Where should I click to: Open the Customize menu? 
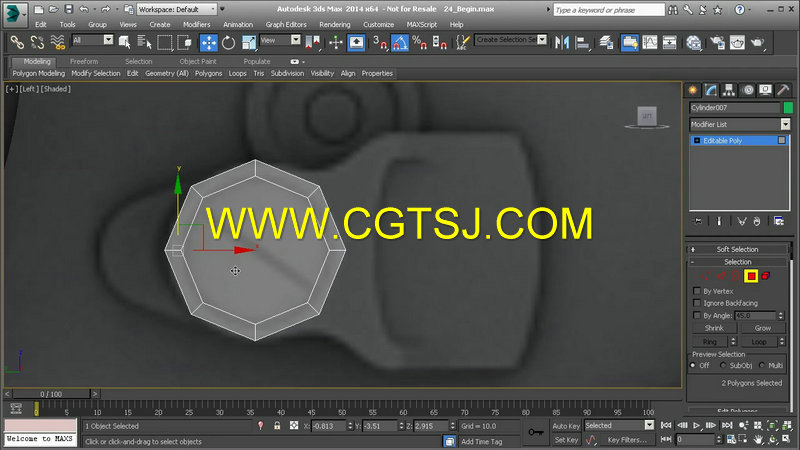(x=379, y=24)
